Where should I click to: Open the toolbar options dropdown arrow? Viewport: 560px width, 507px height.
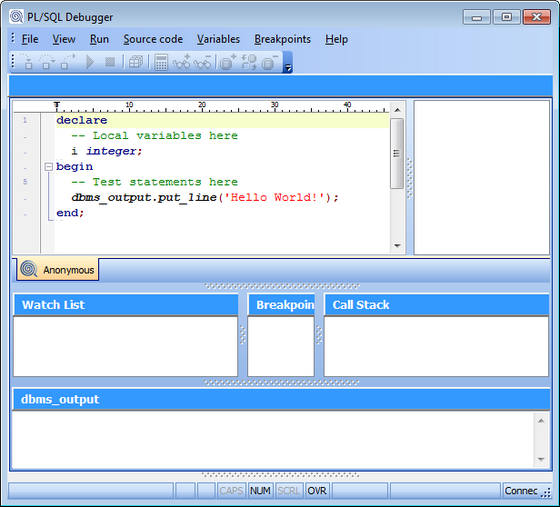point(288,67)
